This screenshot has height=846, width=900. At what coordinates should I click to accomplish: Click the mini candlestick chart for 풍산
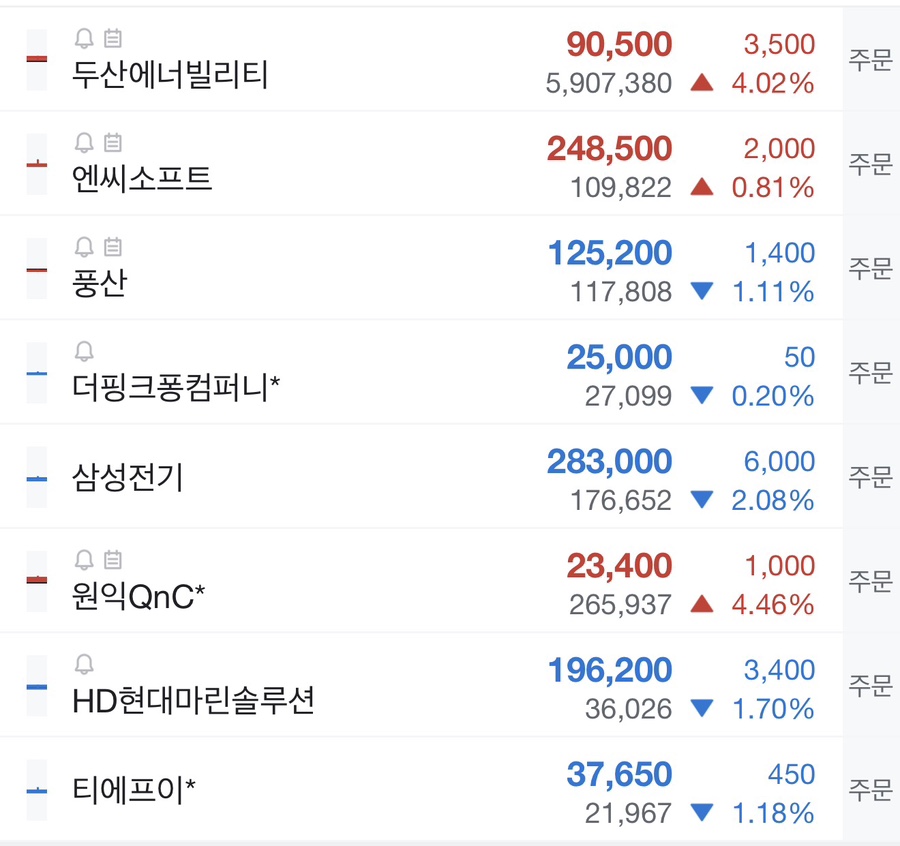click(34, 268)
